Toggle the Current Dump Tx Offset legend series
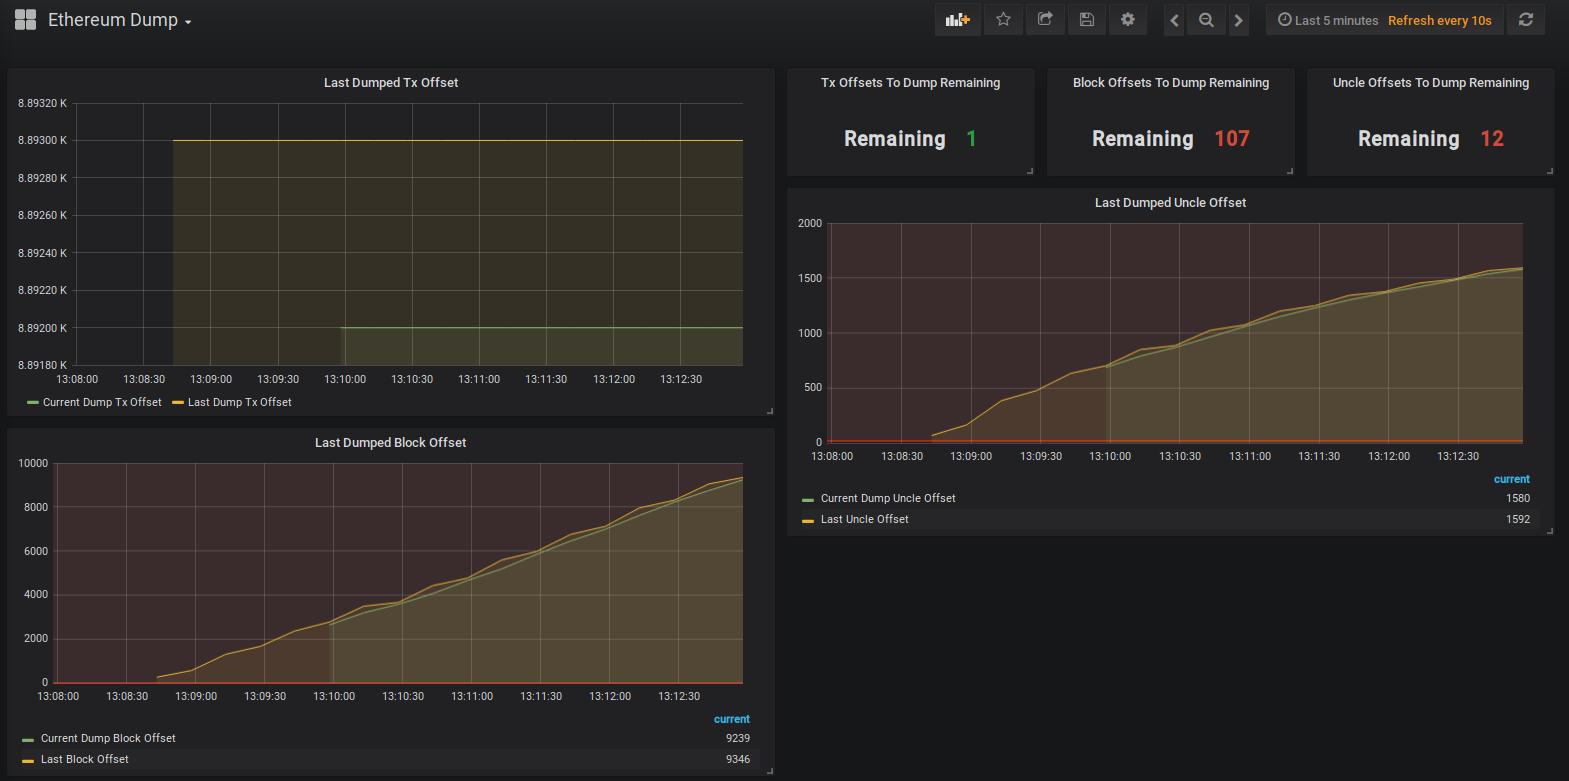 pyautogui.click(x=102, y=402)
